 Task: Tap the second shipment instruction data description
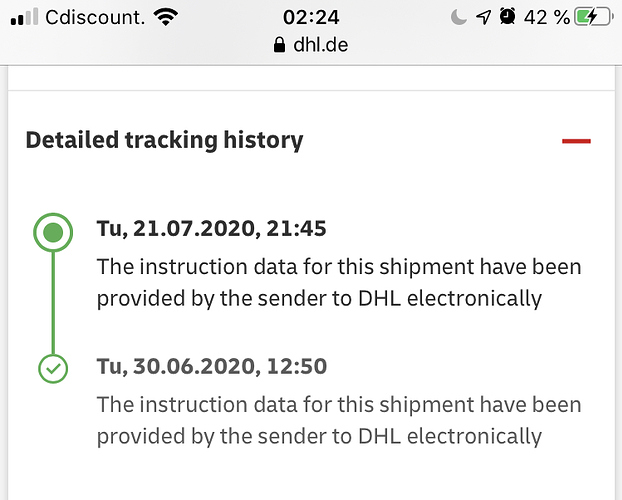pyautogui.click(x=339, y=420)
